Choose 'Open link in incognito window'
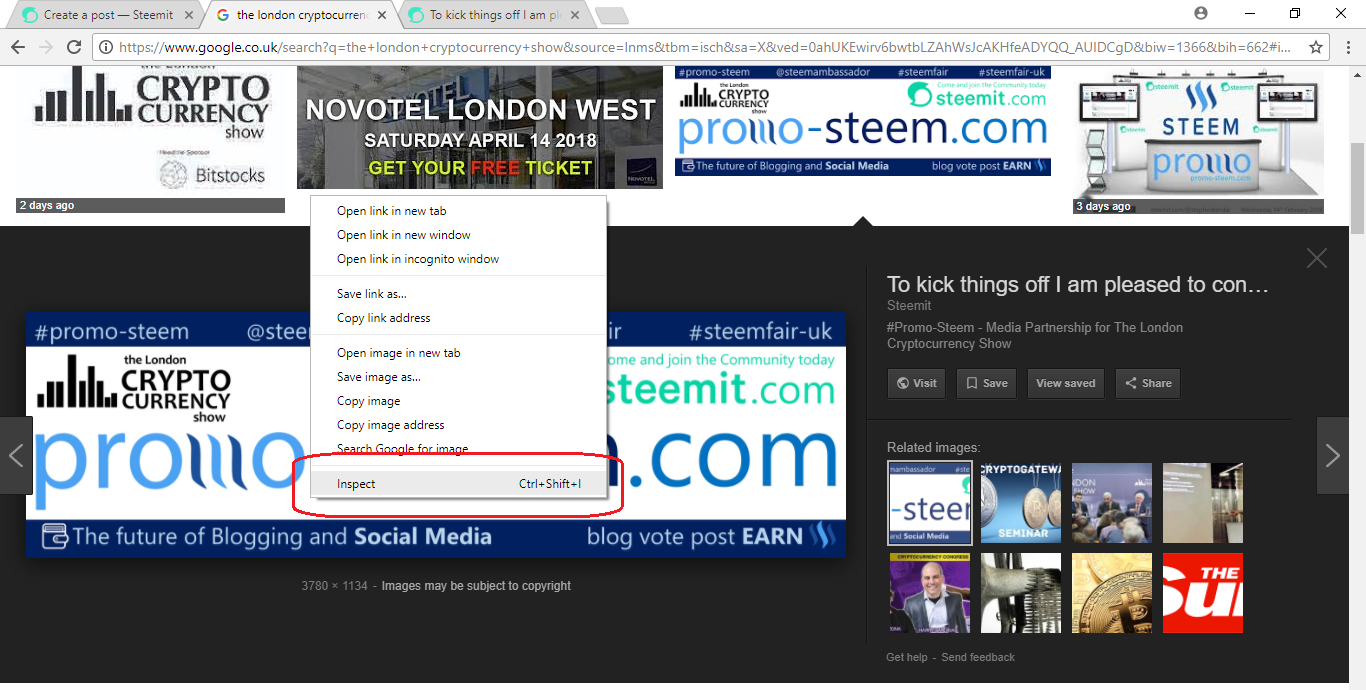Screen dimensions: 1366x690 pyautogui.click(x=458, y=259)
